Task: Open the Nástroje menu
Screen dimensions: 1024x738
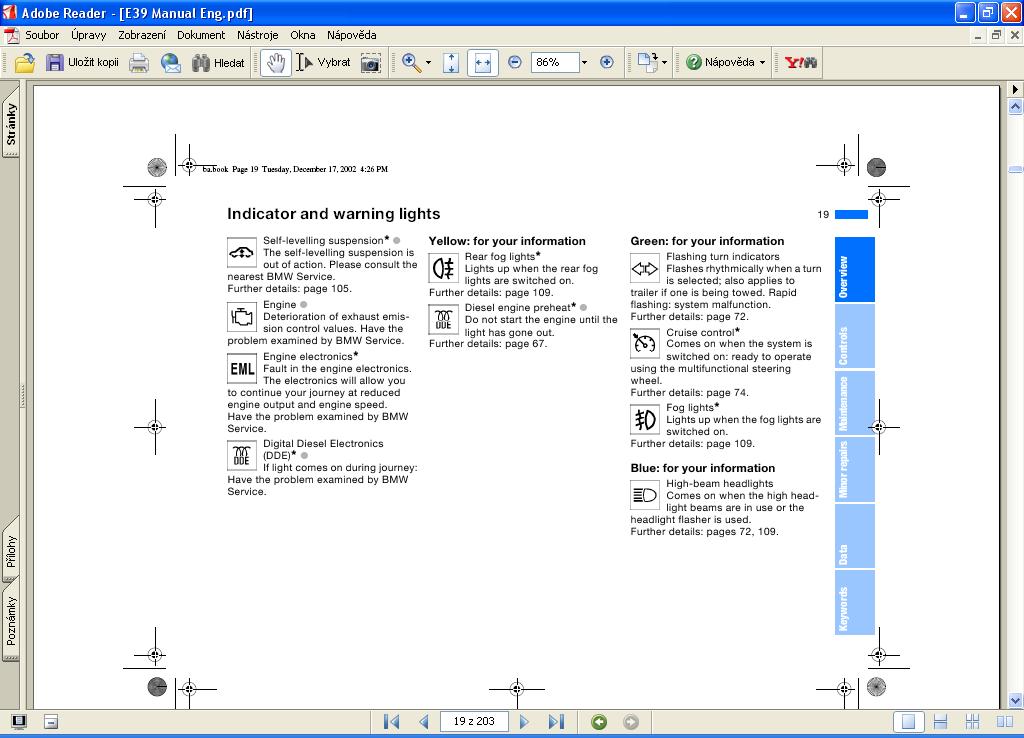Action: pos(257,35)
